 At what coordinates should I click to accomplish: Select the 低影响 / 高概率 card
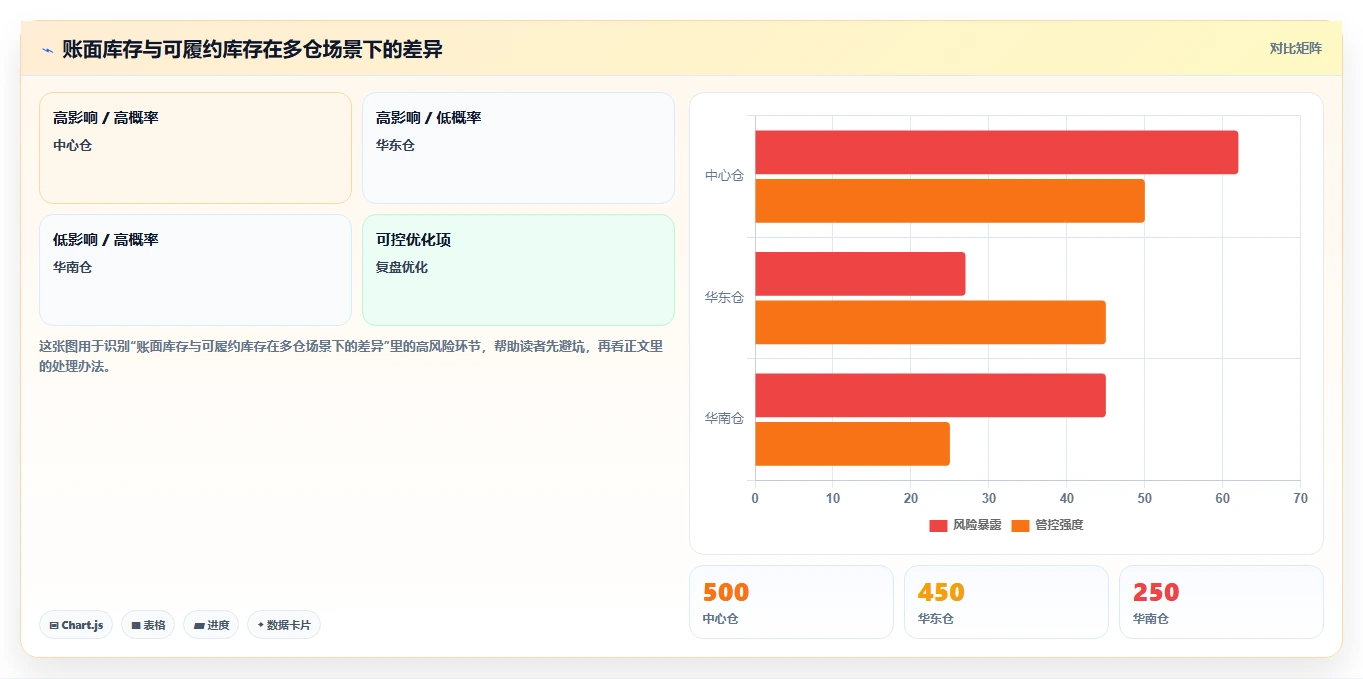[x=195, y=270]
